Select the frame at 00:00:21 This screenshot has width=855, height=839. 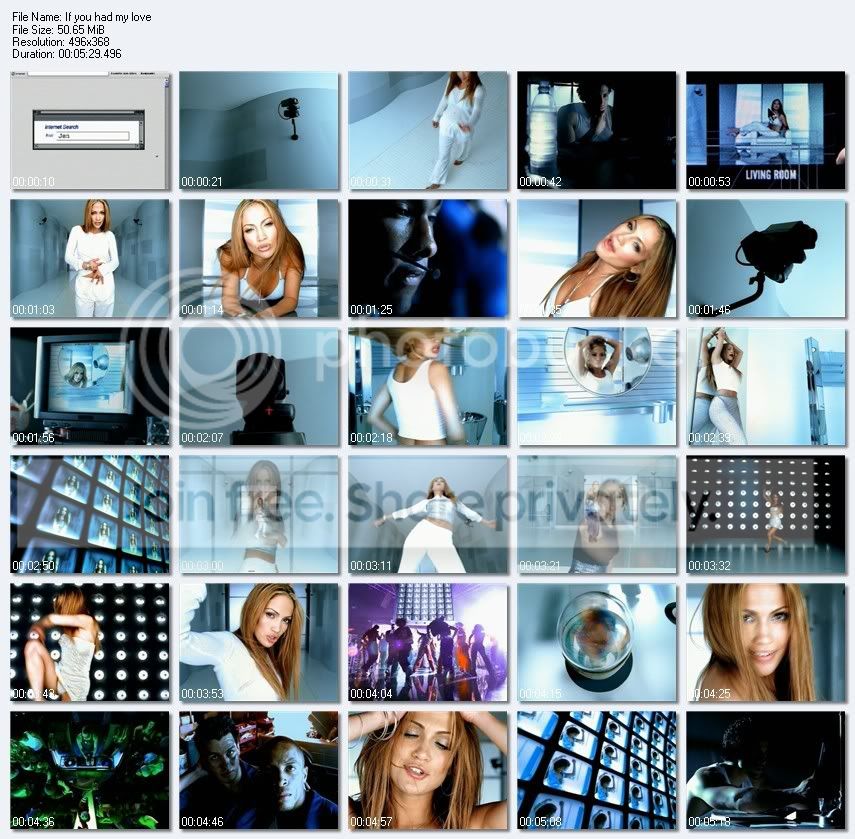pyautogui.click(x=259, y=131)
